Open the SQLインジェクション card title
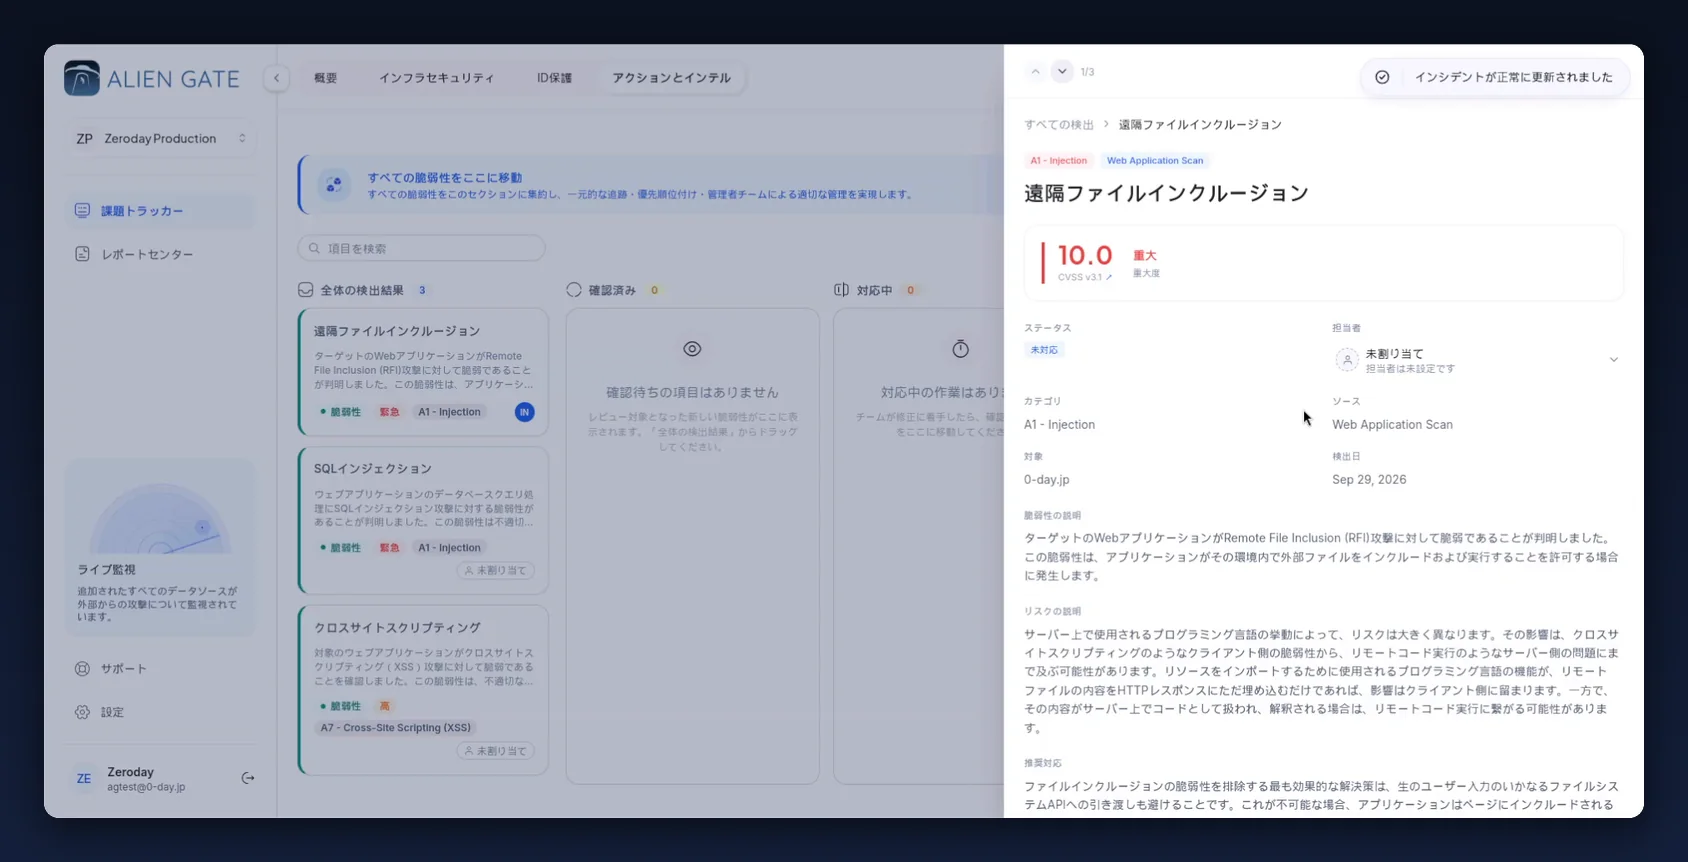Screen dimensions: 1688x862 point(373,469)
